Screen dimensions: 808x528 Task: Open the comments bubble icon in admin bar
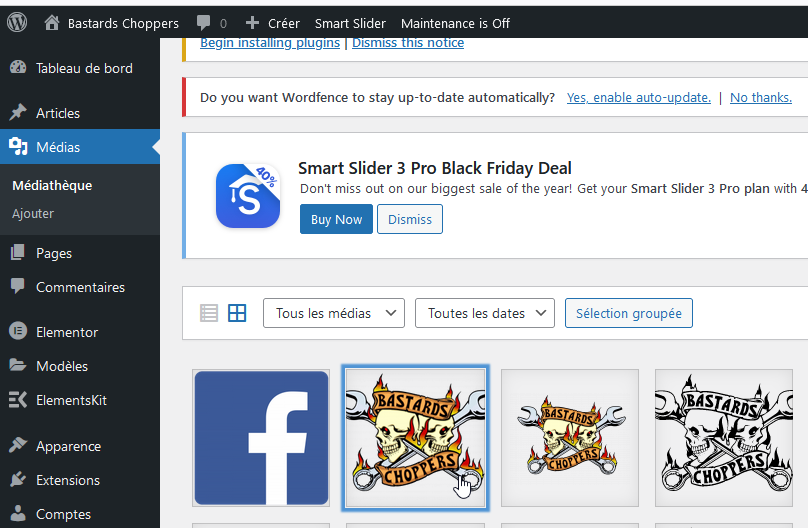(x=204, y=23)
